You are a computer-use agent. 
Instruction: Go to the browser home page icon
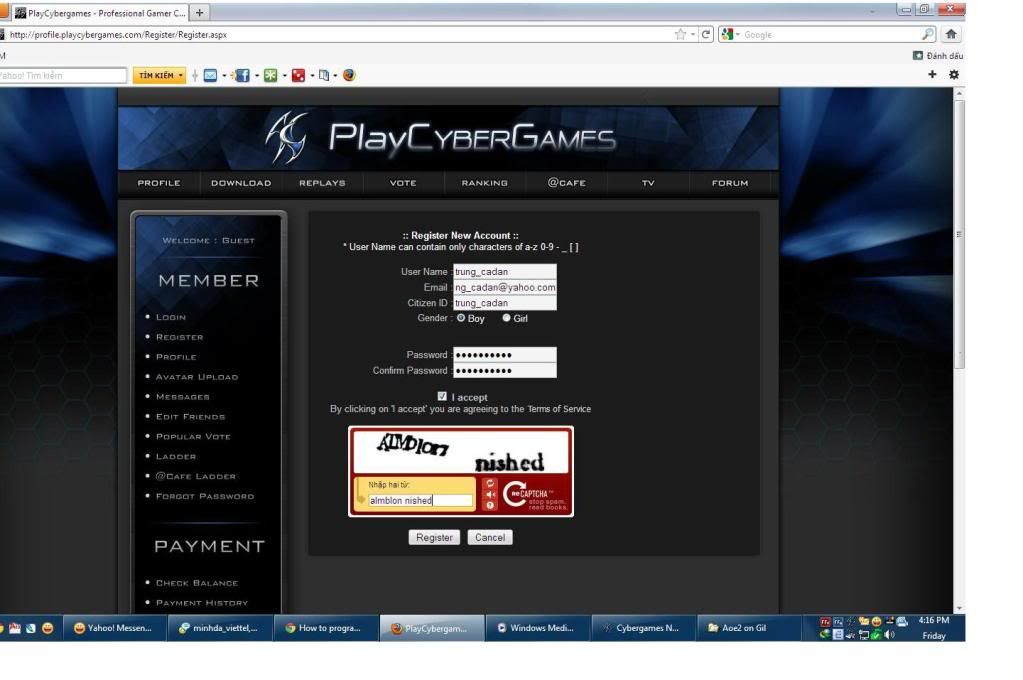coord(951,34)
